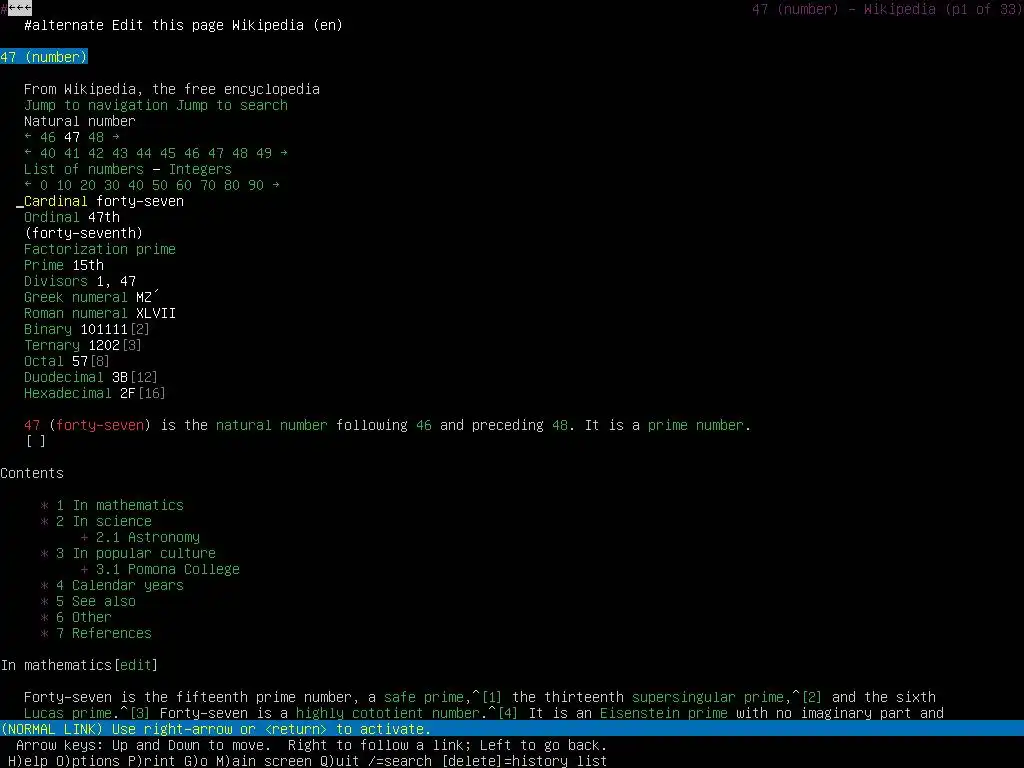Follow the "Jump to navigation" link
The image size is (1024, 768).
[96, 105]
